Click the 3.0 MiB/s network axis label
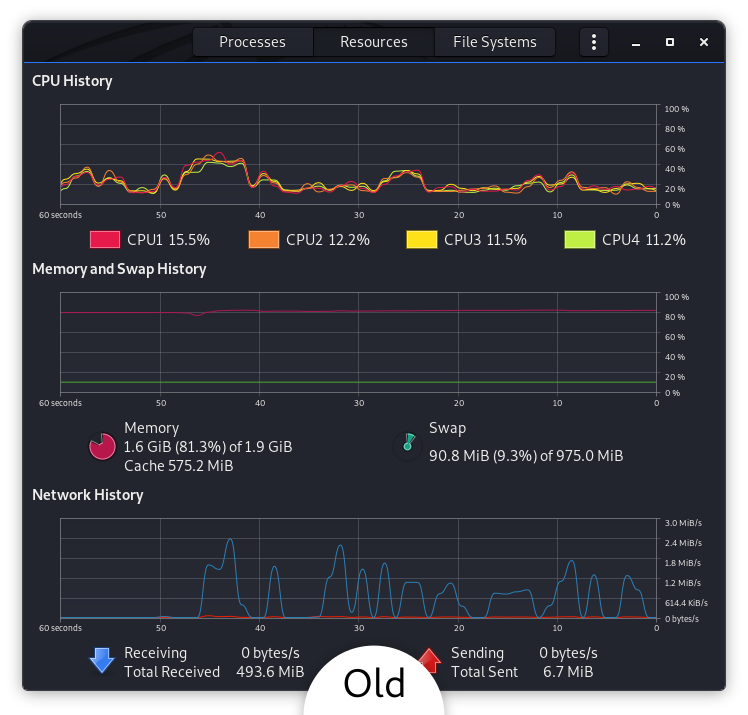Screen dimensions: 748x715 coord(683,523)
